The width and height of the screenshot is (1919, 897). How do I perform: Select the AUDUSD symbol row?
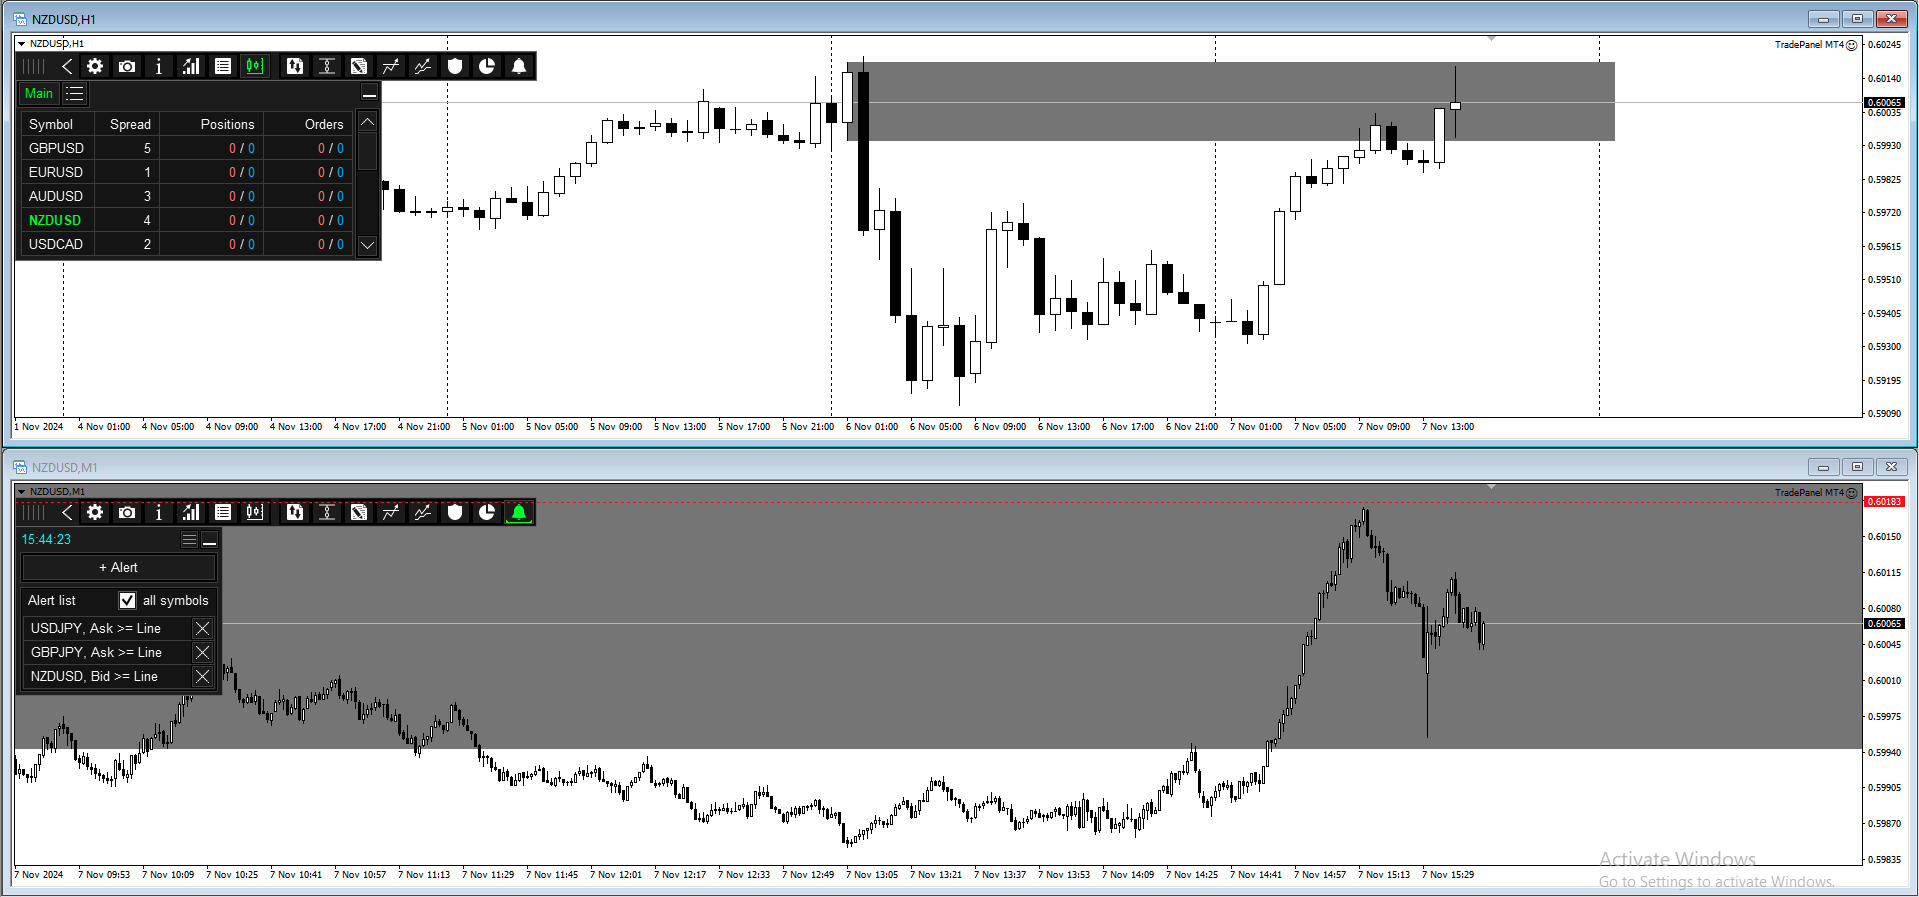pos(188,196)
